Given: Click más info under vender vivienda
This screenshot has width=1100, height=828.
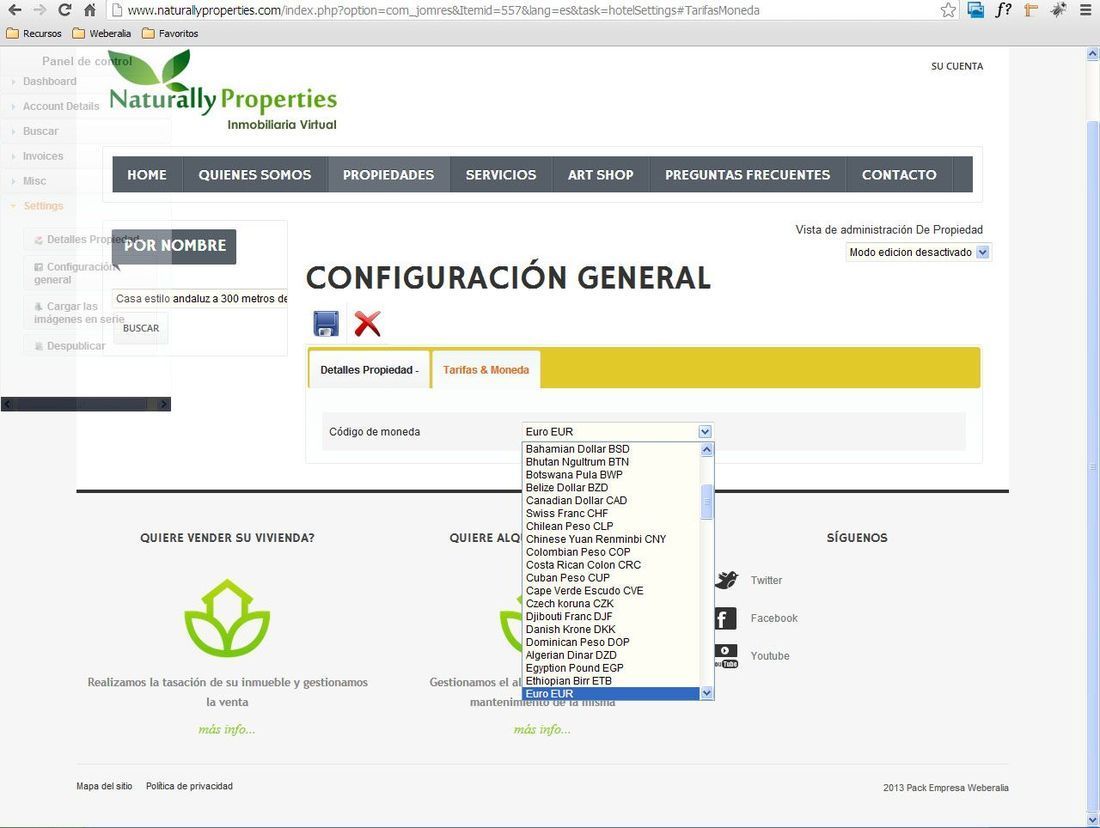Looking at the screenshot, I should click(227, 729).
